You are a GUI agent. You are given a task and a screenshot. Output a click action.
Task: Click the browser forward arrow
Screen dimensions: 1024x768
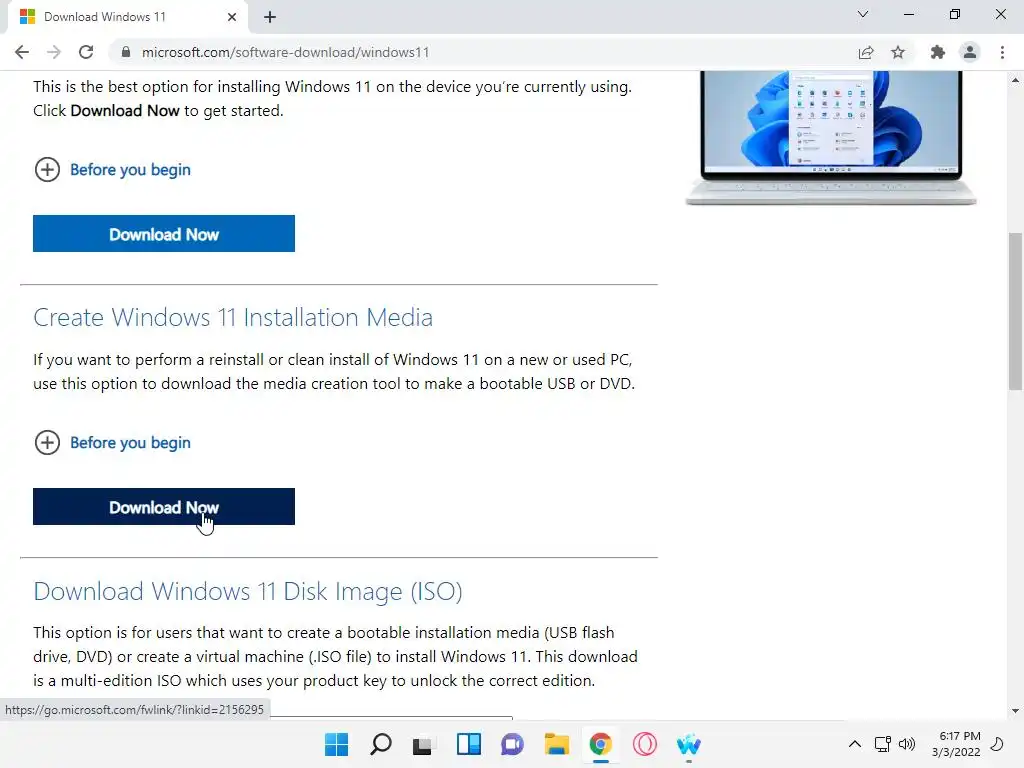tap(54, 52)
